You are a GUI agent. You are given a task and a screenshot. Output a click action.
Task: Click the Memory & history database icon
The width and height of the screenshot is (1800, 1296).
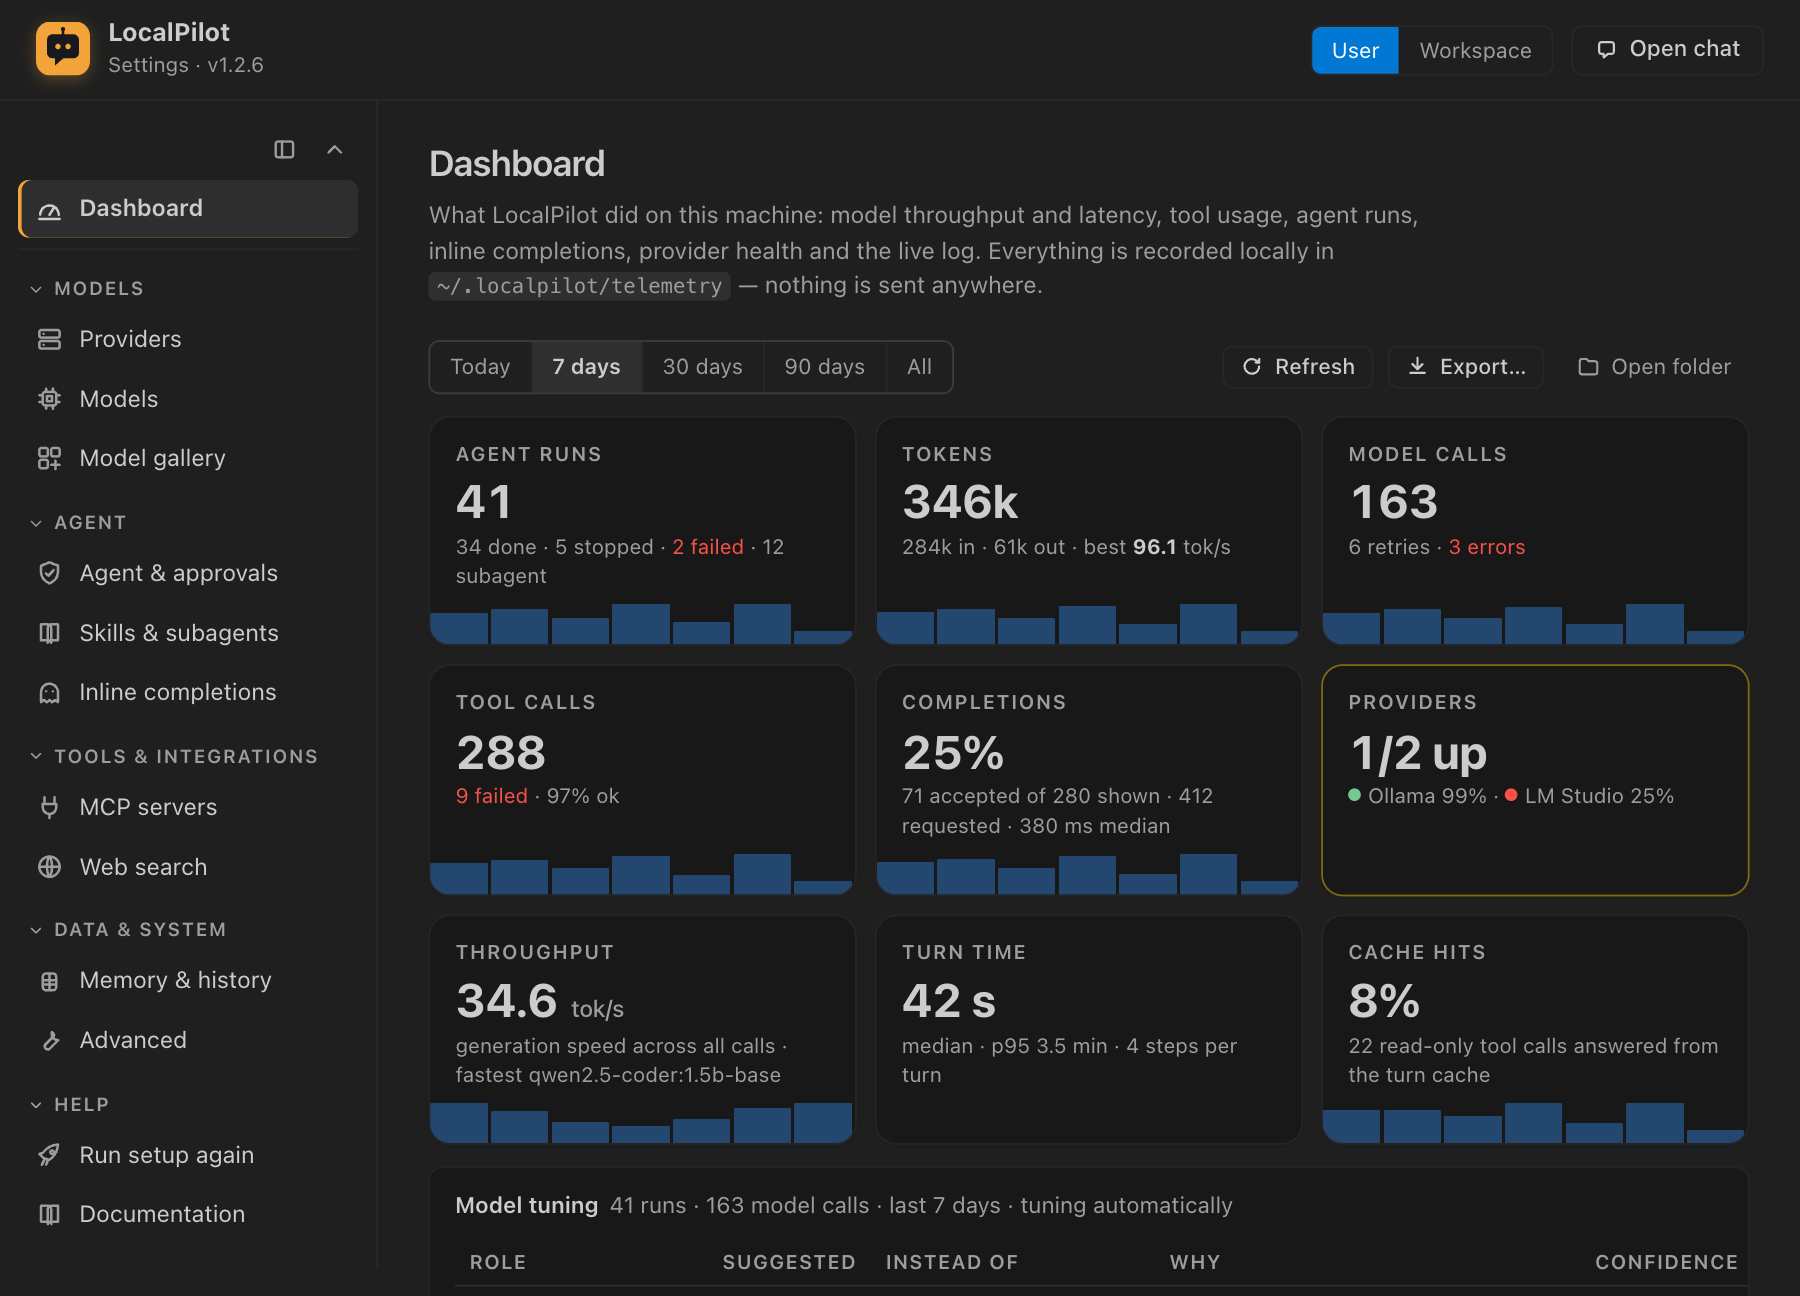click(49, 981)
